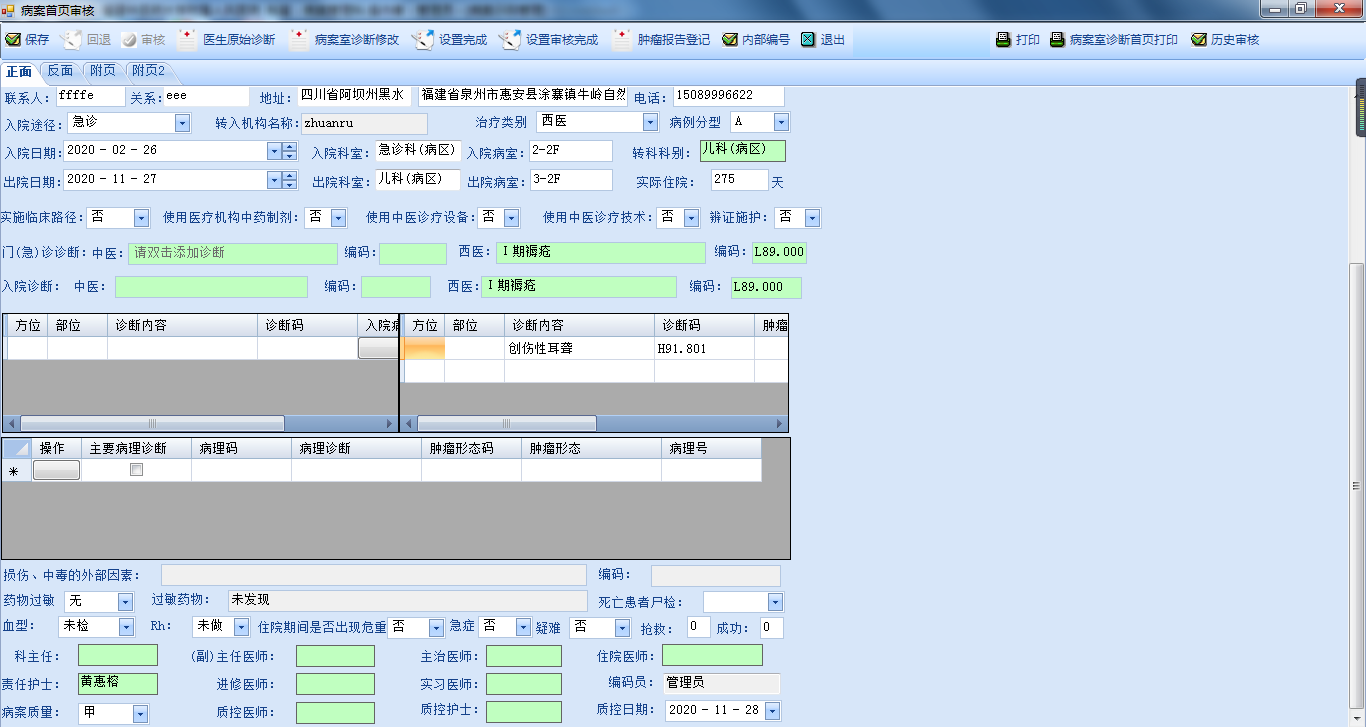1366x727 pixels.
Task: Click the 操作 button in pathology grid row
Action: [56, 470]
